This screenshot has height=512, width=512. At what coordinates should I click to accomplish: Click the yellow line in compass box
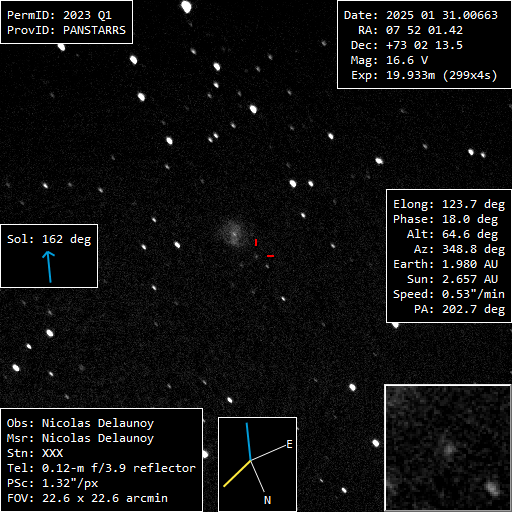pyautogui.click(x=237, y=473)
